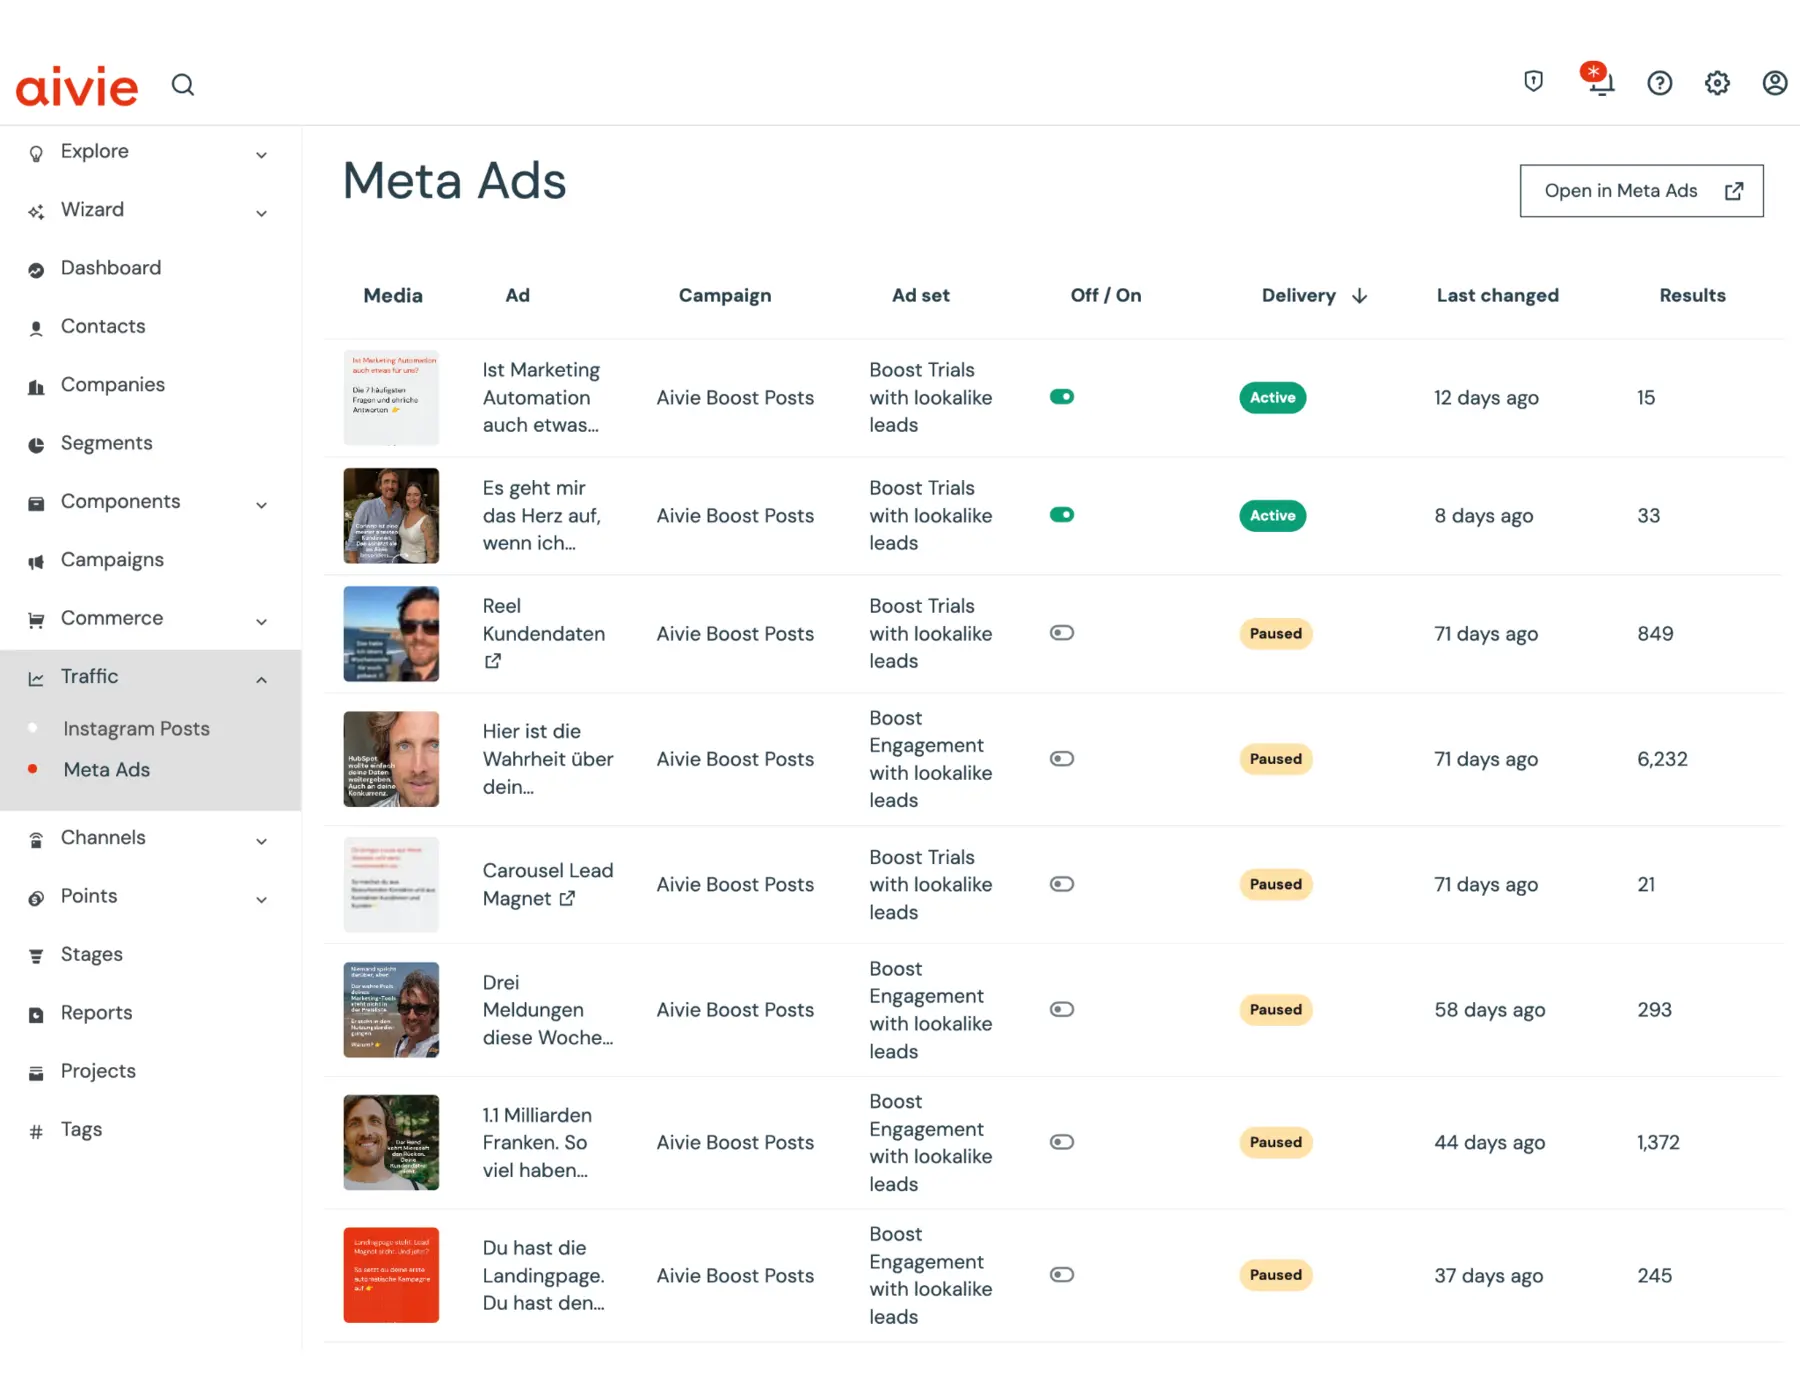Open red thumbnail of Du hast die Landingpage ad
This screenshot has width=1800, height=1396.
(x=391, y=1275)
